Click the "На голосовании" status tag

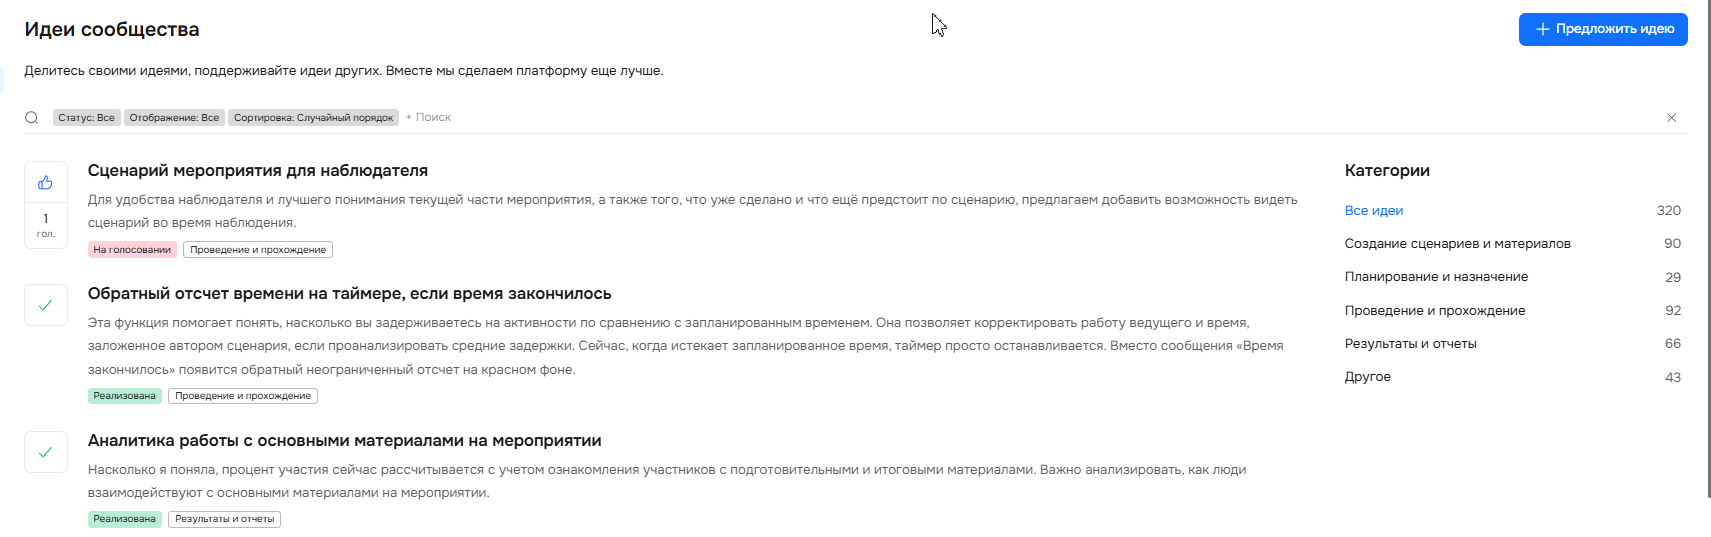coord(132,250)
